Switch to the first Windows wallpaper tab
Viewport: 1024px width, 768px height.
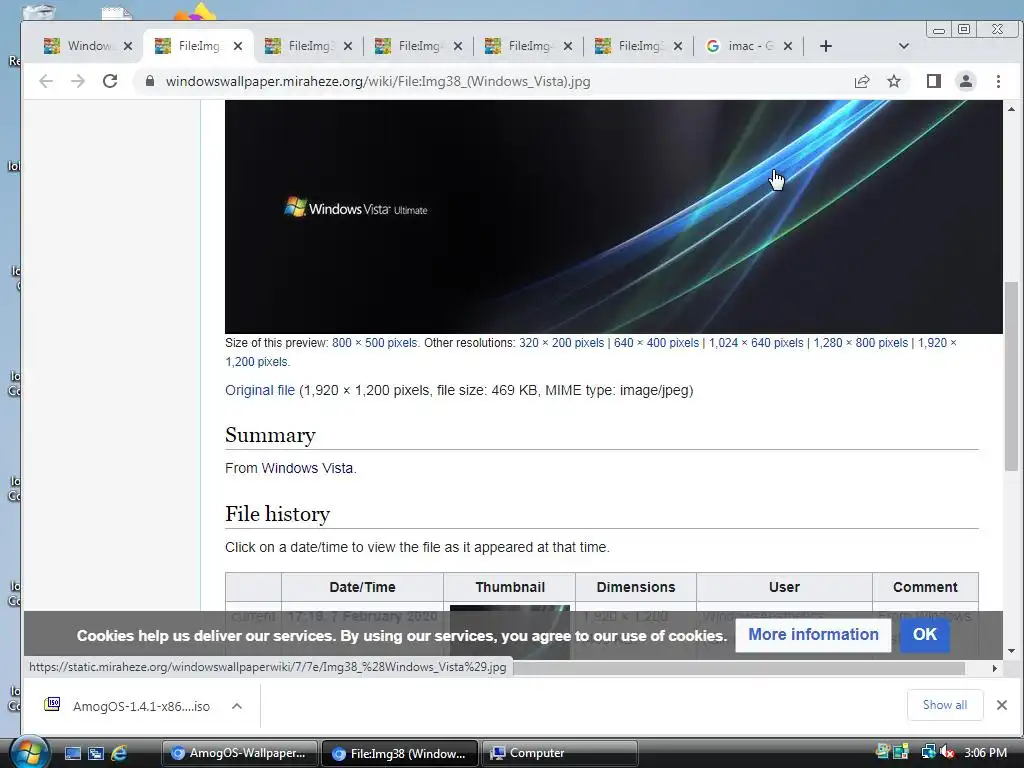81,46
